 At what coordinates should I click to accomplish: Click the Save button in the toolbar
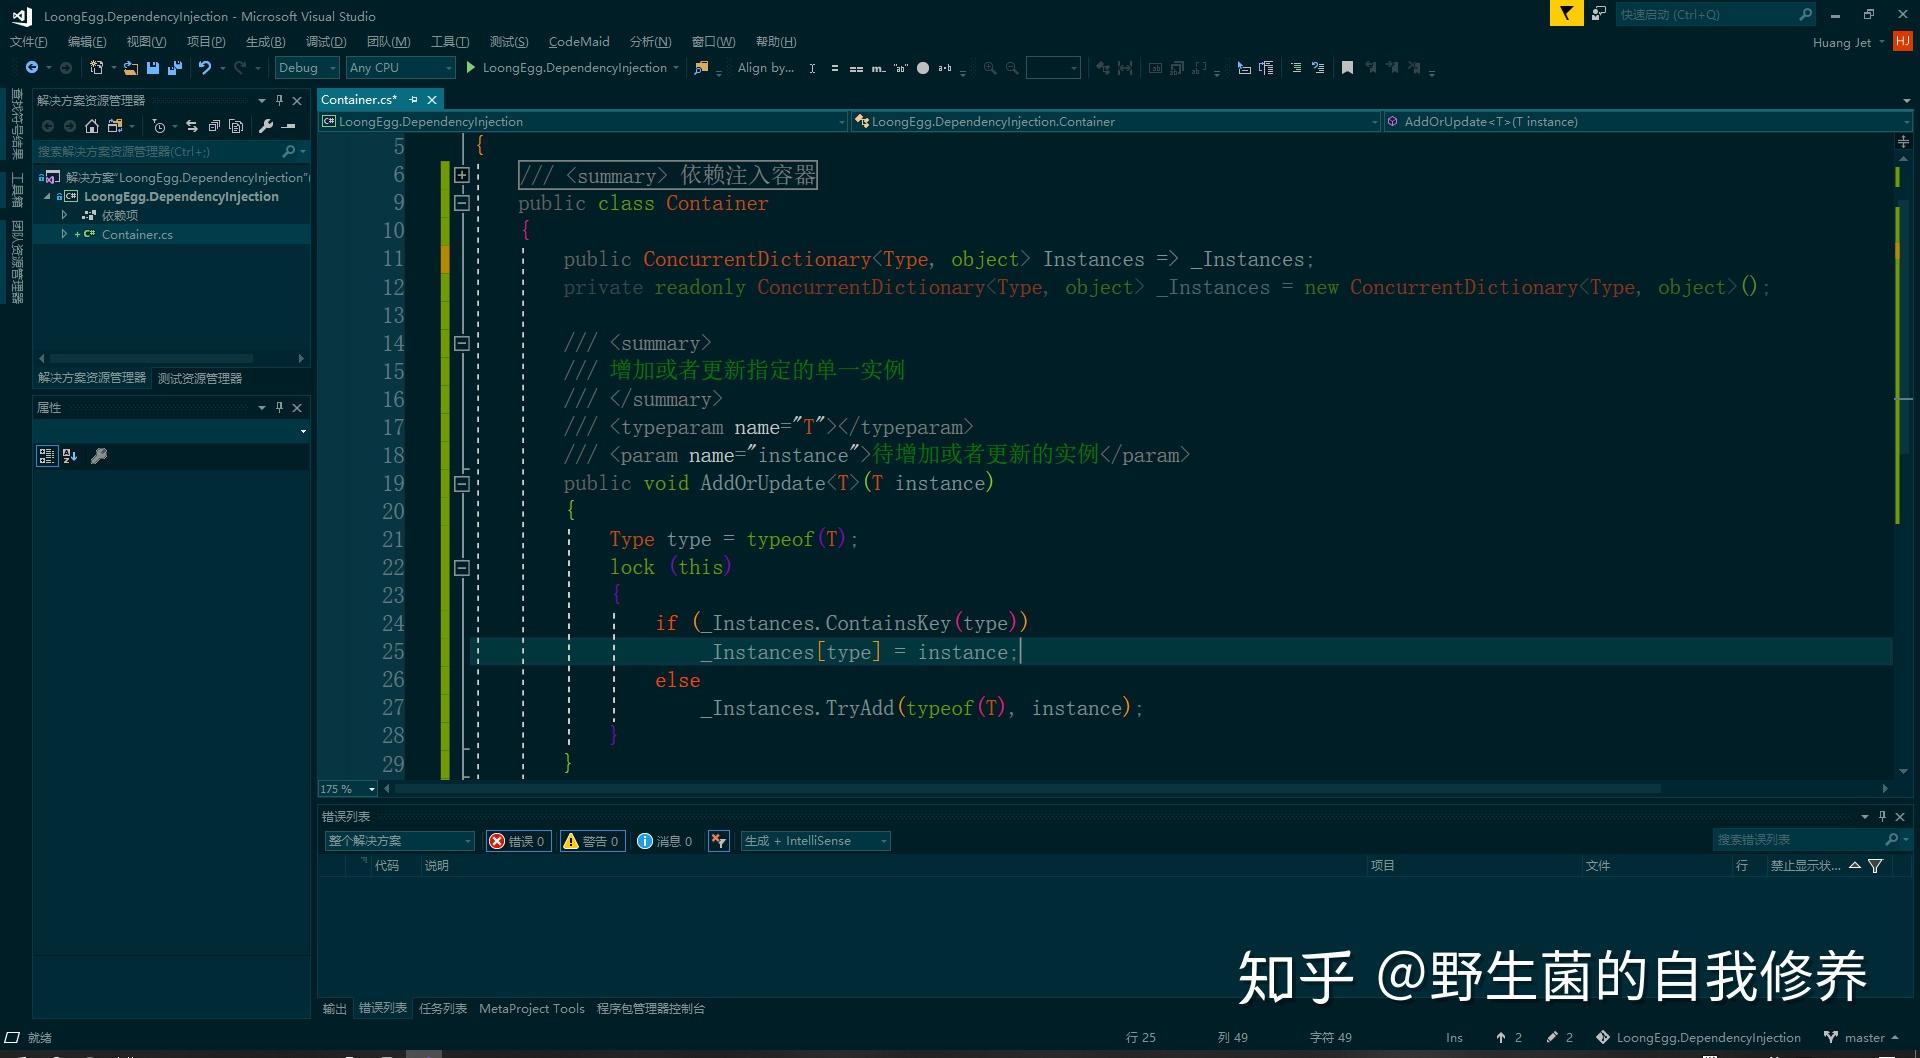(x=152, y=67)
